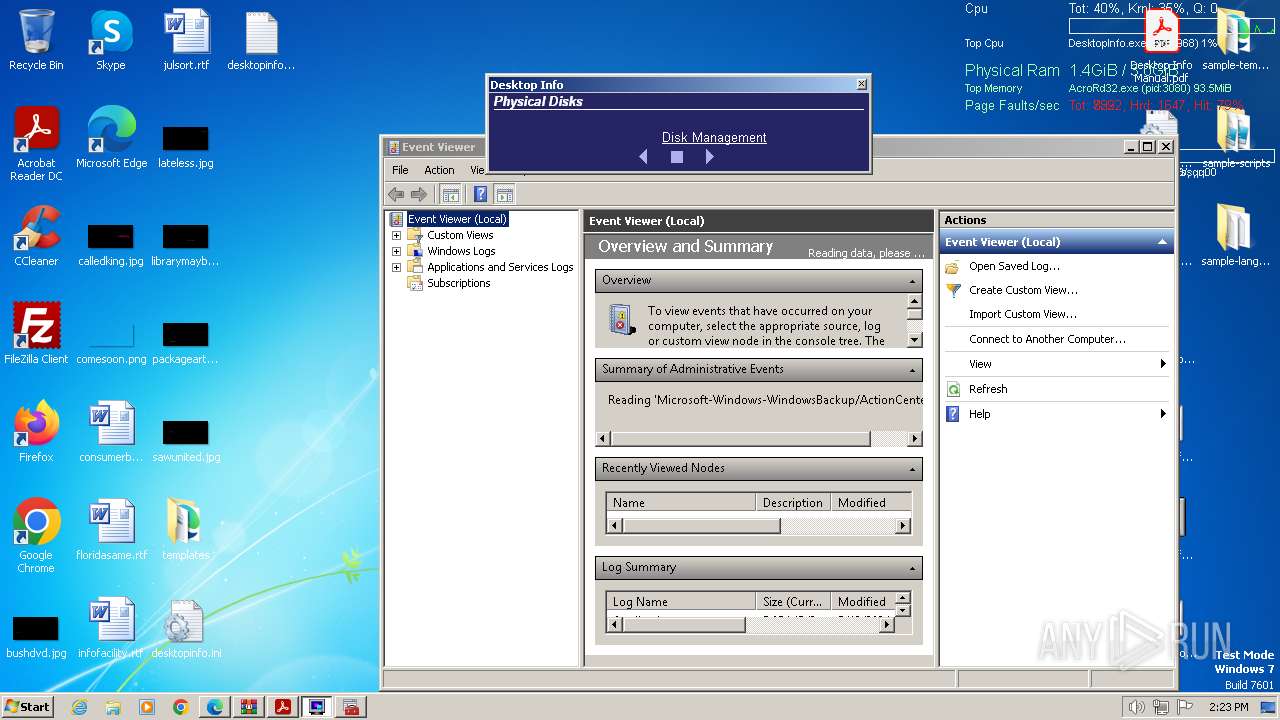This screenshot has height=720, width=1280.
Task: Collapse the Recently Viewed Nodes section
Action: [x=913, y=469]
